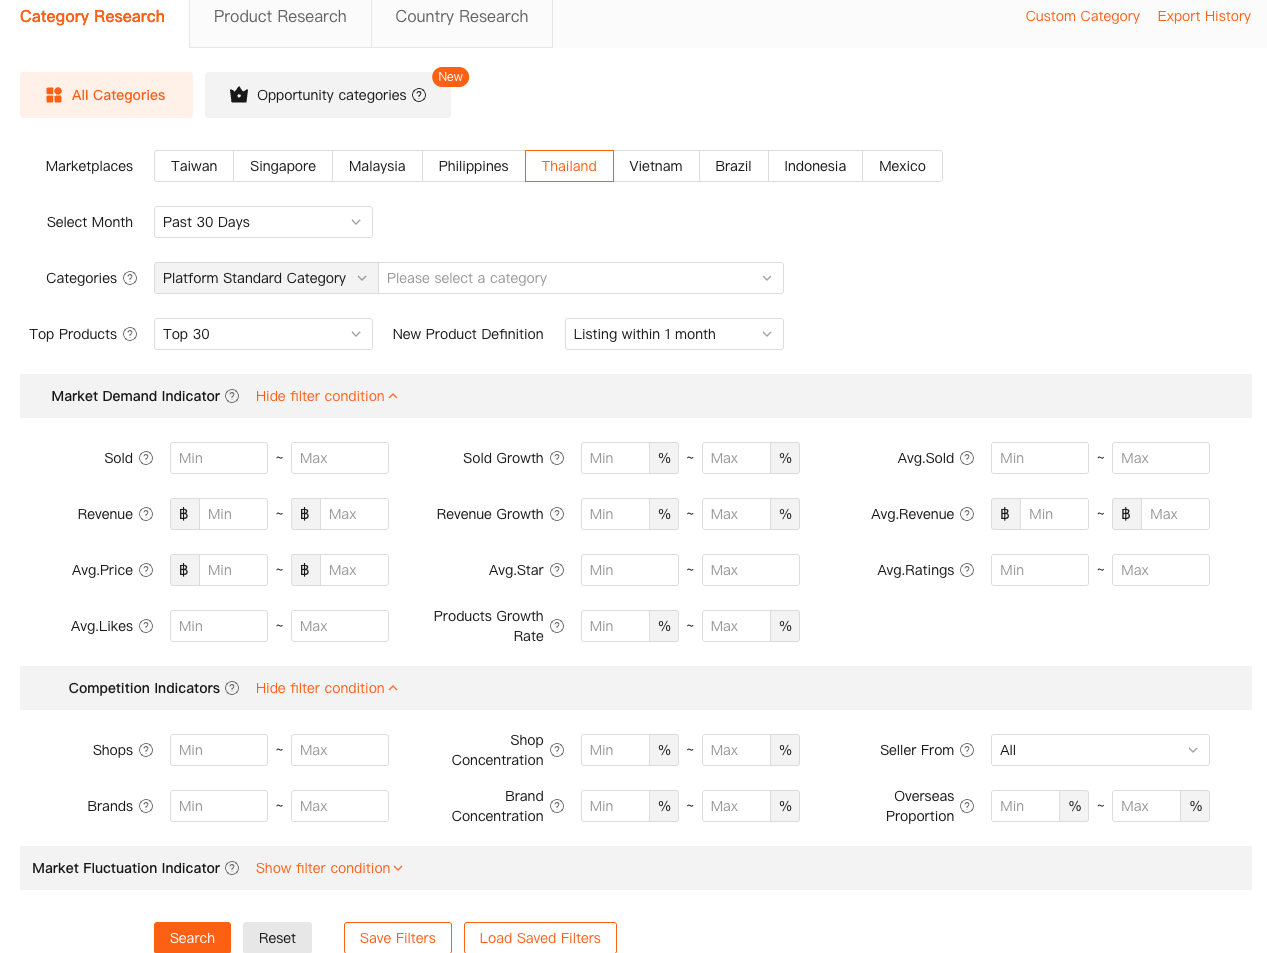The width and height of the screenshot is (1267, 953).
Task: Click the Export History link
Action: pos(1203,16)
